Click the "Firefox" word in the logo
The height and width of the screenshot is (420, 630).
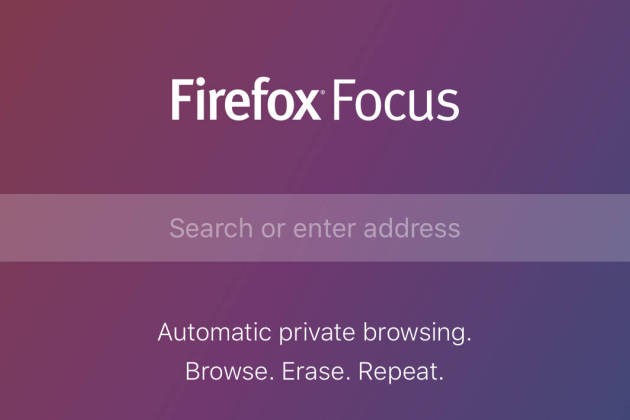coord(245,99)
